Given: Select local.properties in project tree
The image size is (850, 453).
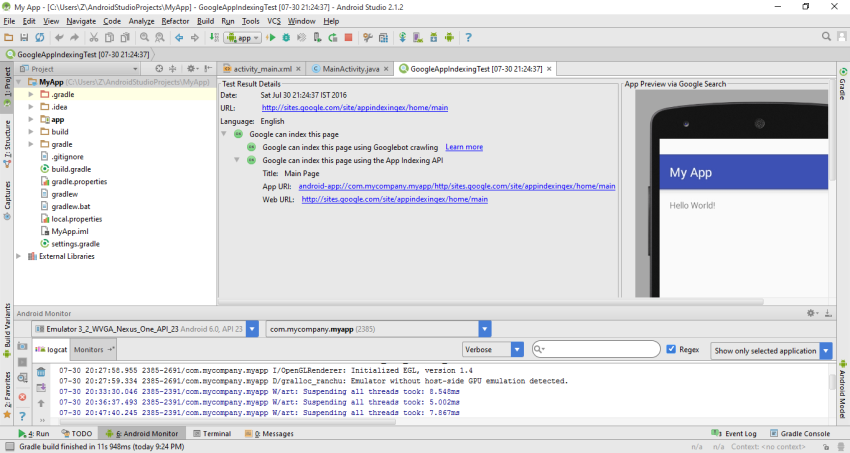Looking at the screenshot, I should pos(76,219).
